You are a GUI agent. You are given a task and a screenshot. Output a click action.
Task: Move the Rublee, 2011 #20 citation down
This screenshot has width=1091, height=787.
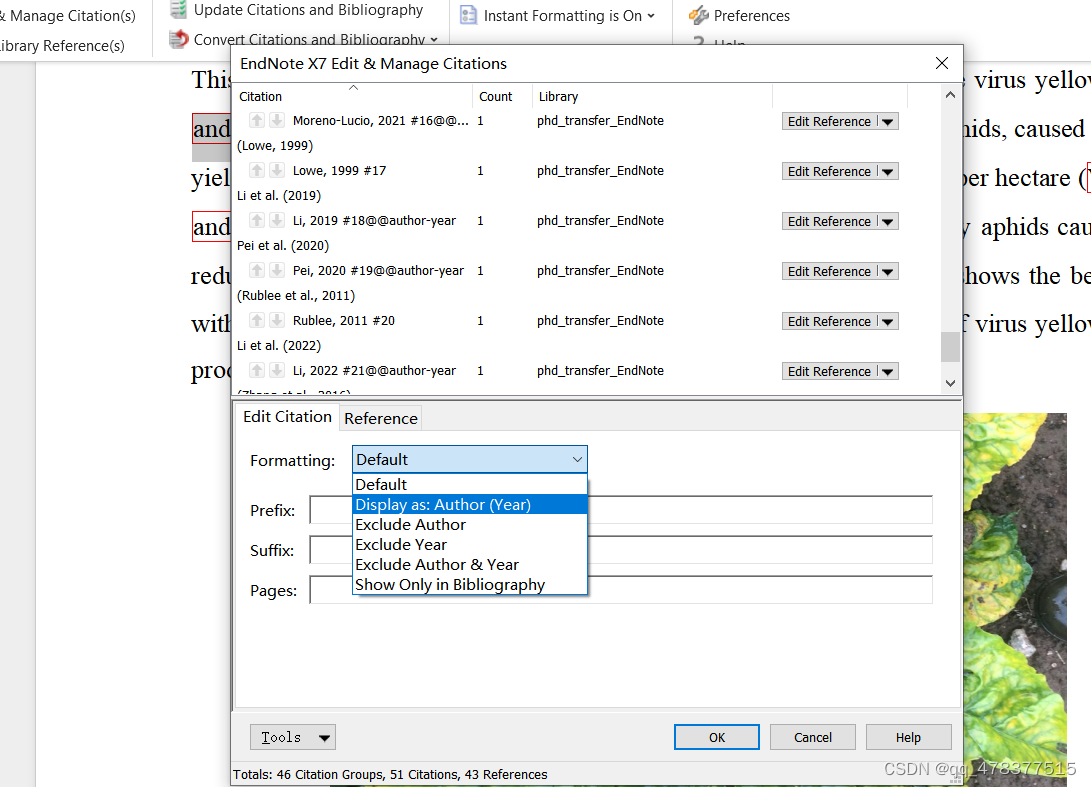[277, 321]
